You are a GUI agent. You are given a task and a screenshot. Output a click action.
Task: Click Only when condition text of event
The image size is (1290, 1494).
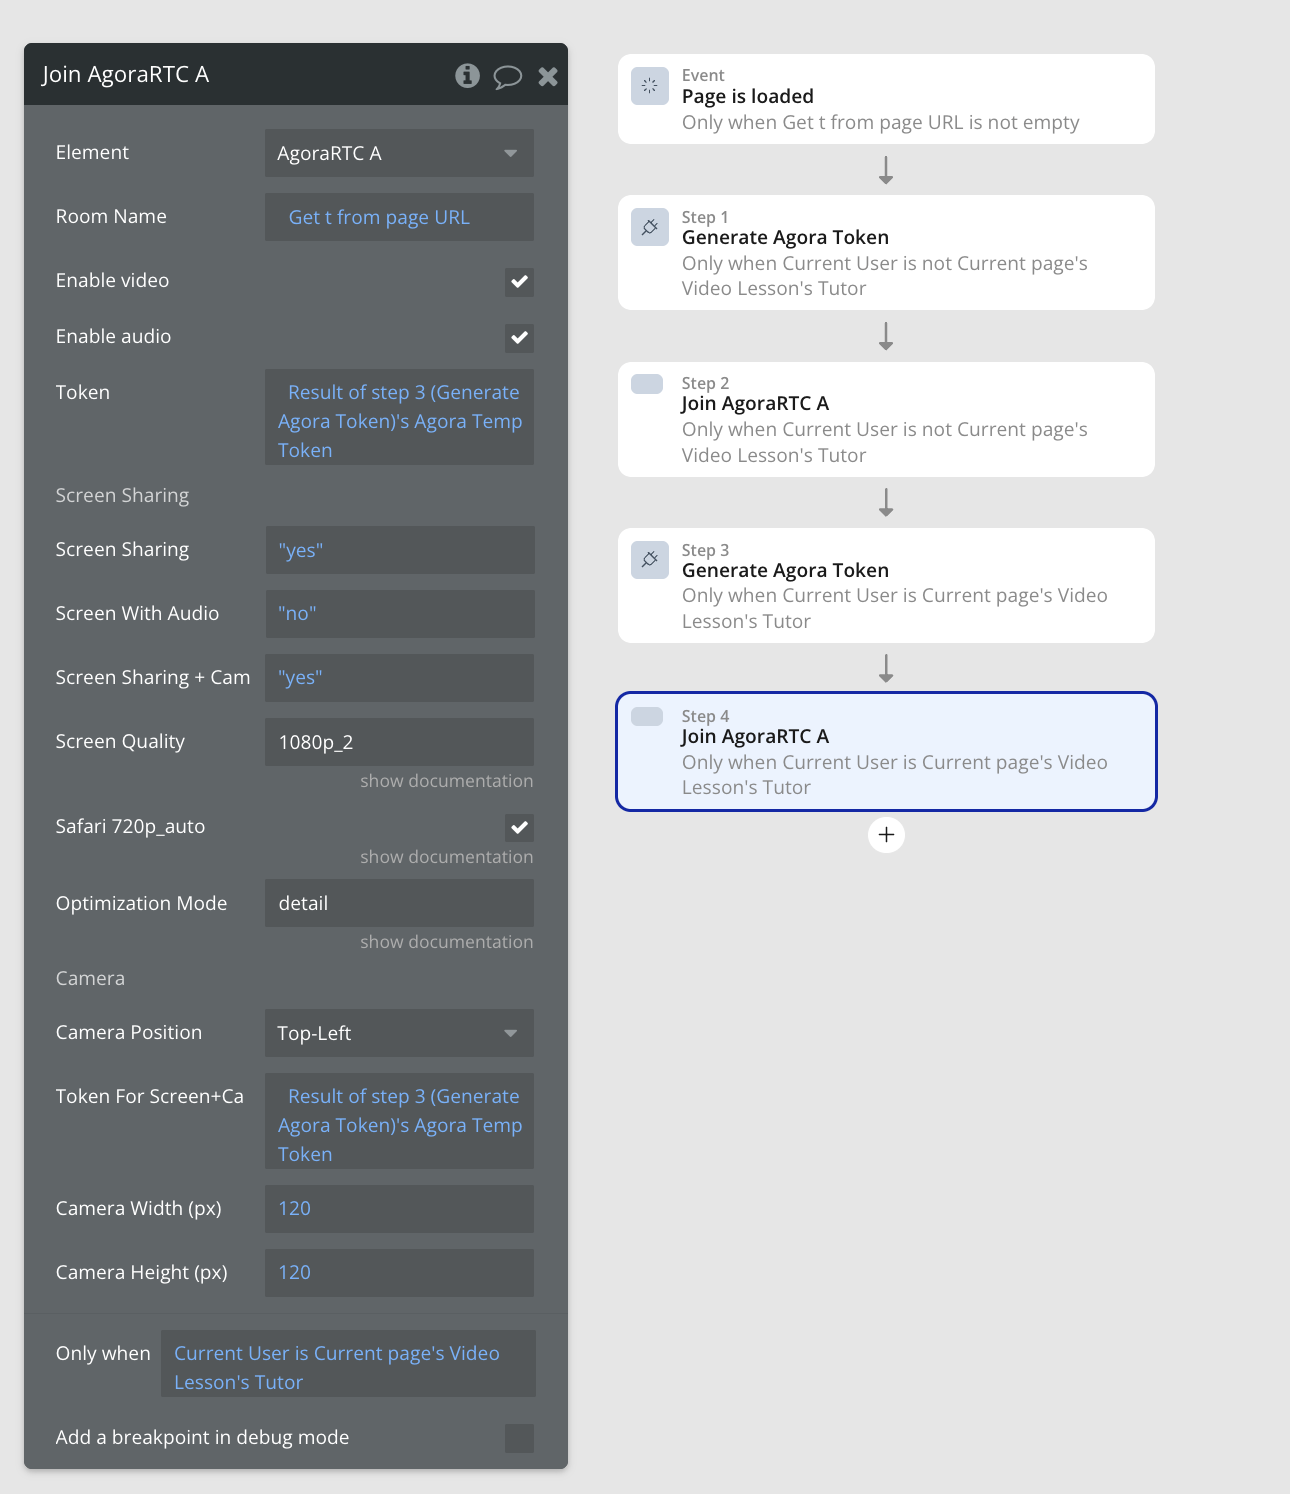[x=880, y=123]
